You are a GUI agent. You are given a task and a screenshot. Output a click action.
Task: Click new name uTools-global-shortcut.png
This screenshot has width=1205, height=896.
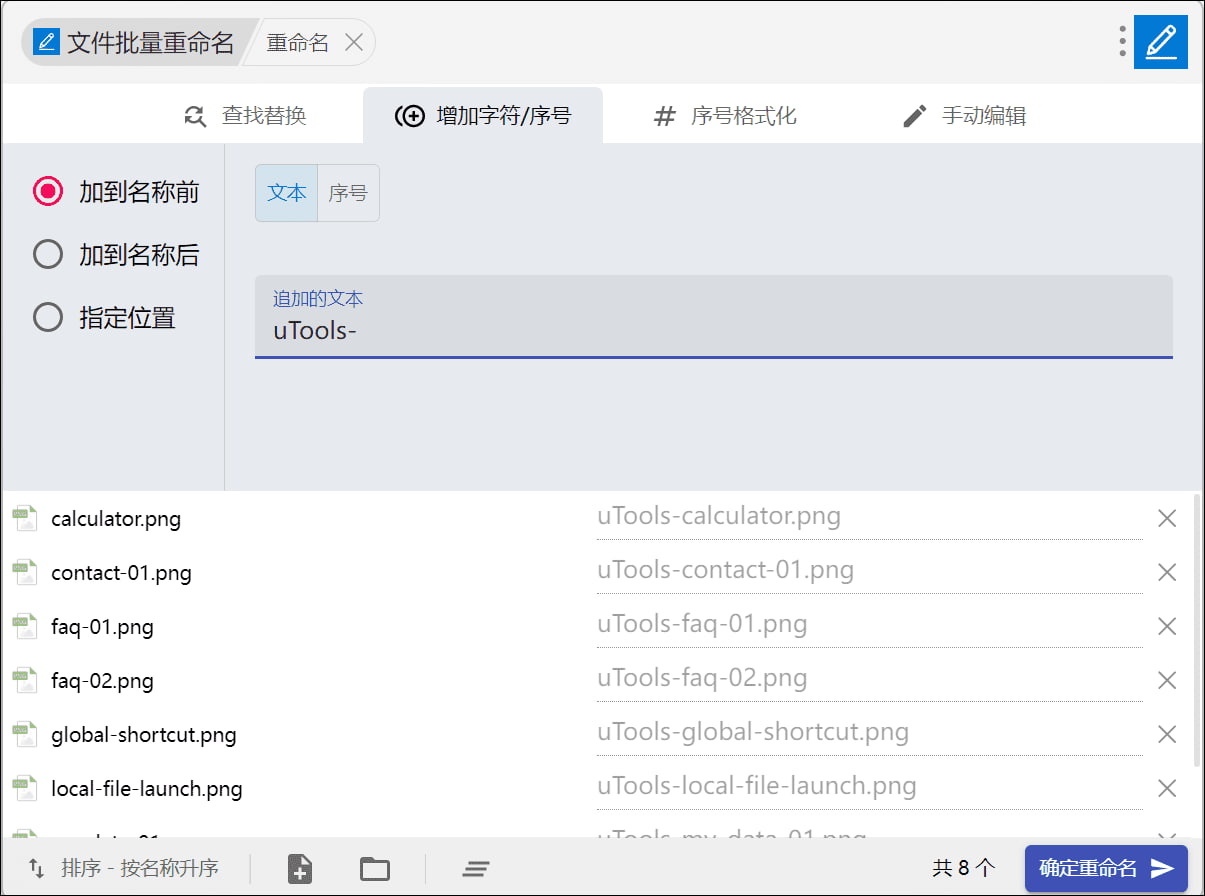(x=869, y=733)
